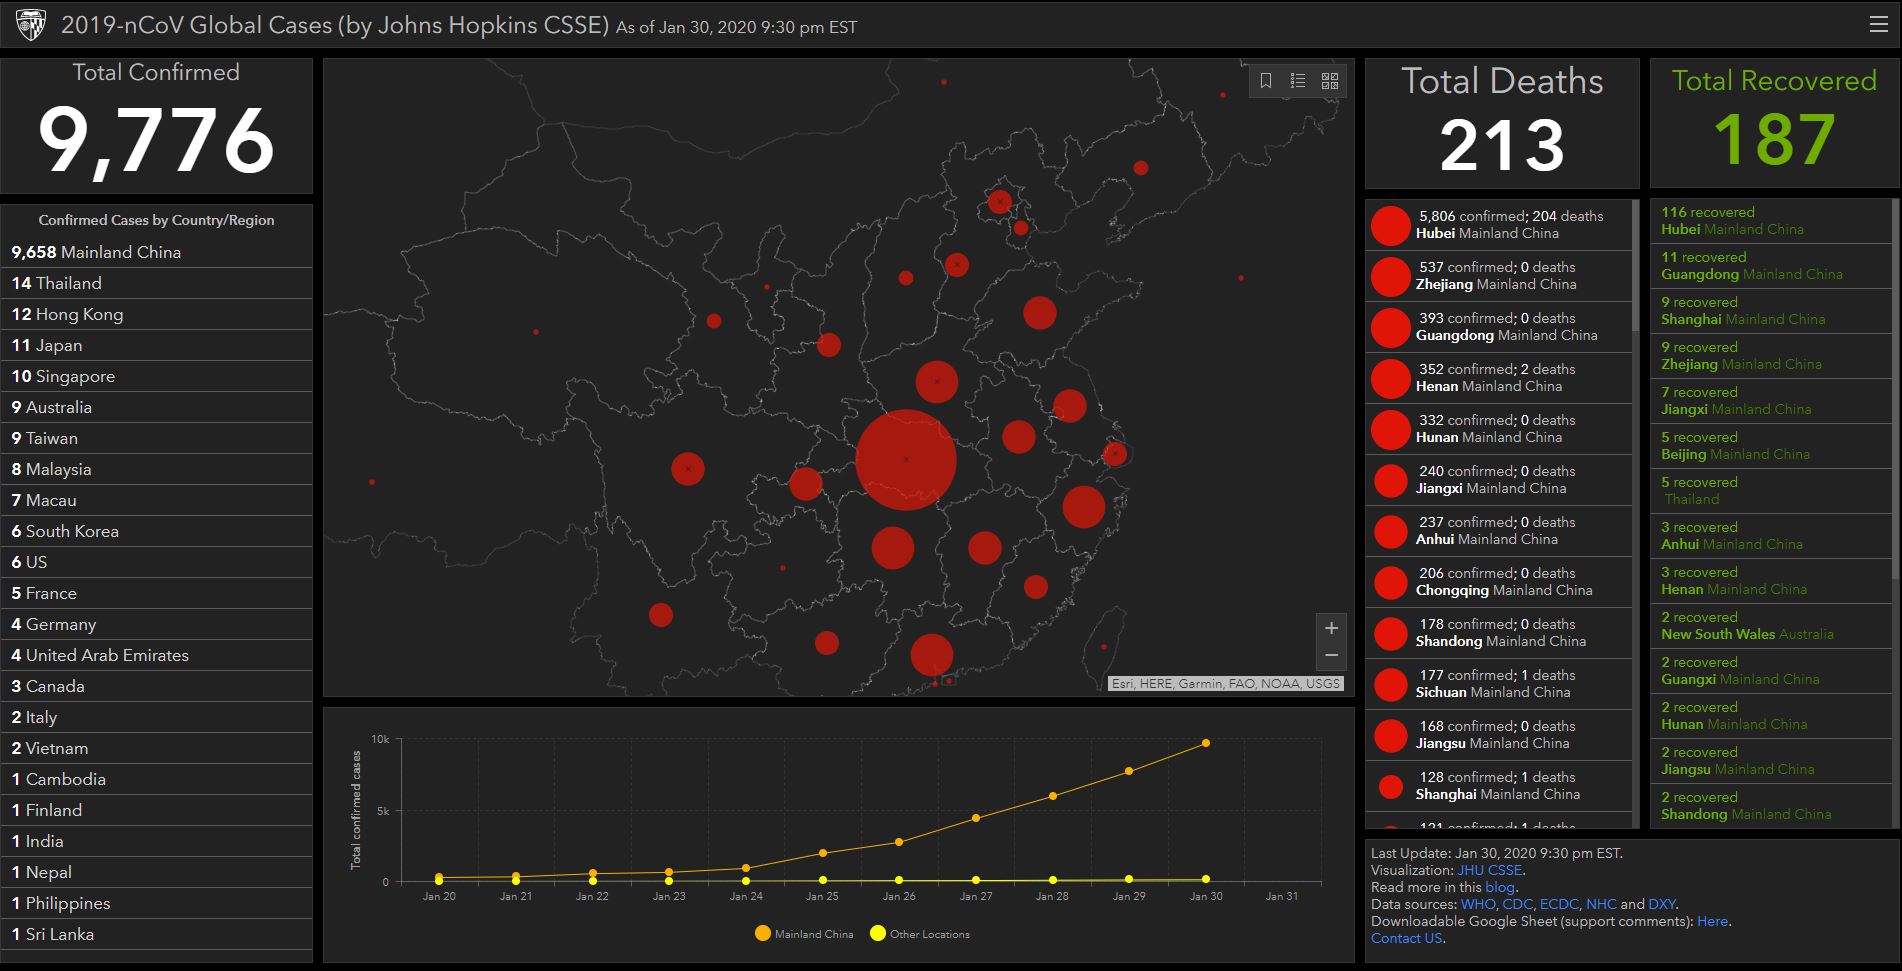Image resolution: width=1902 pixels, height=971 pixels.
Task: Open Google Sheet 'Here' link
Action: point(1712,921)
